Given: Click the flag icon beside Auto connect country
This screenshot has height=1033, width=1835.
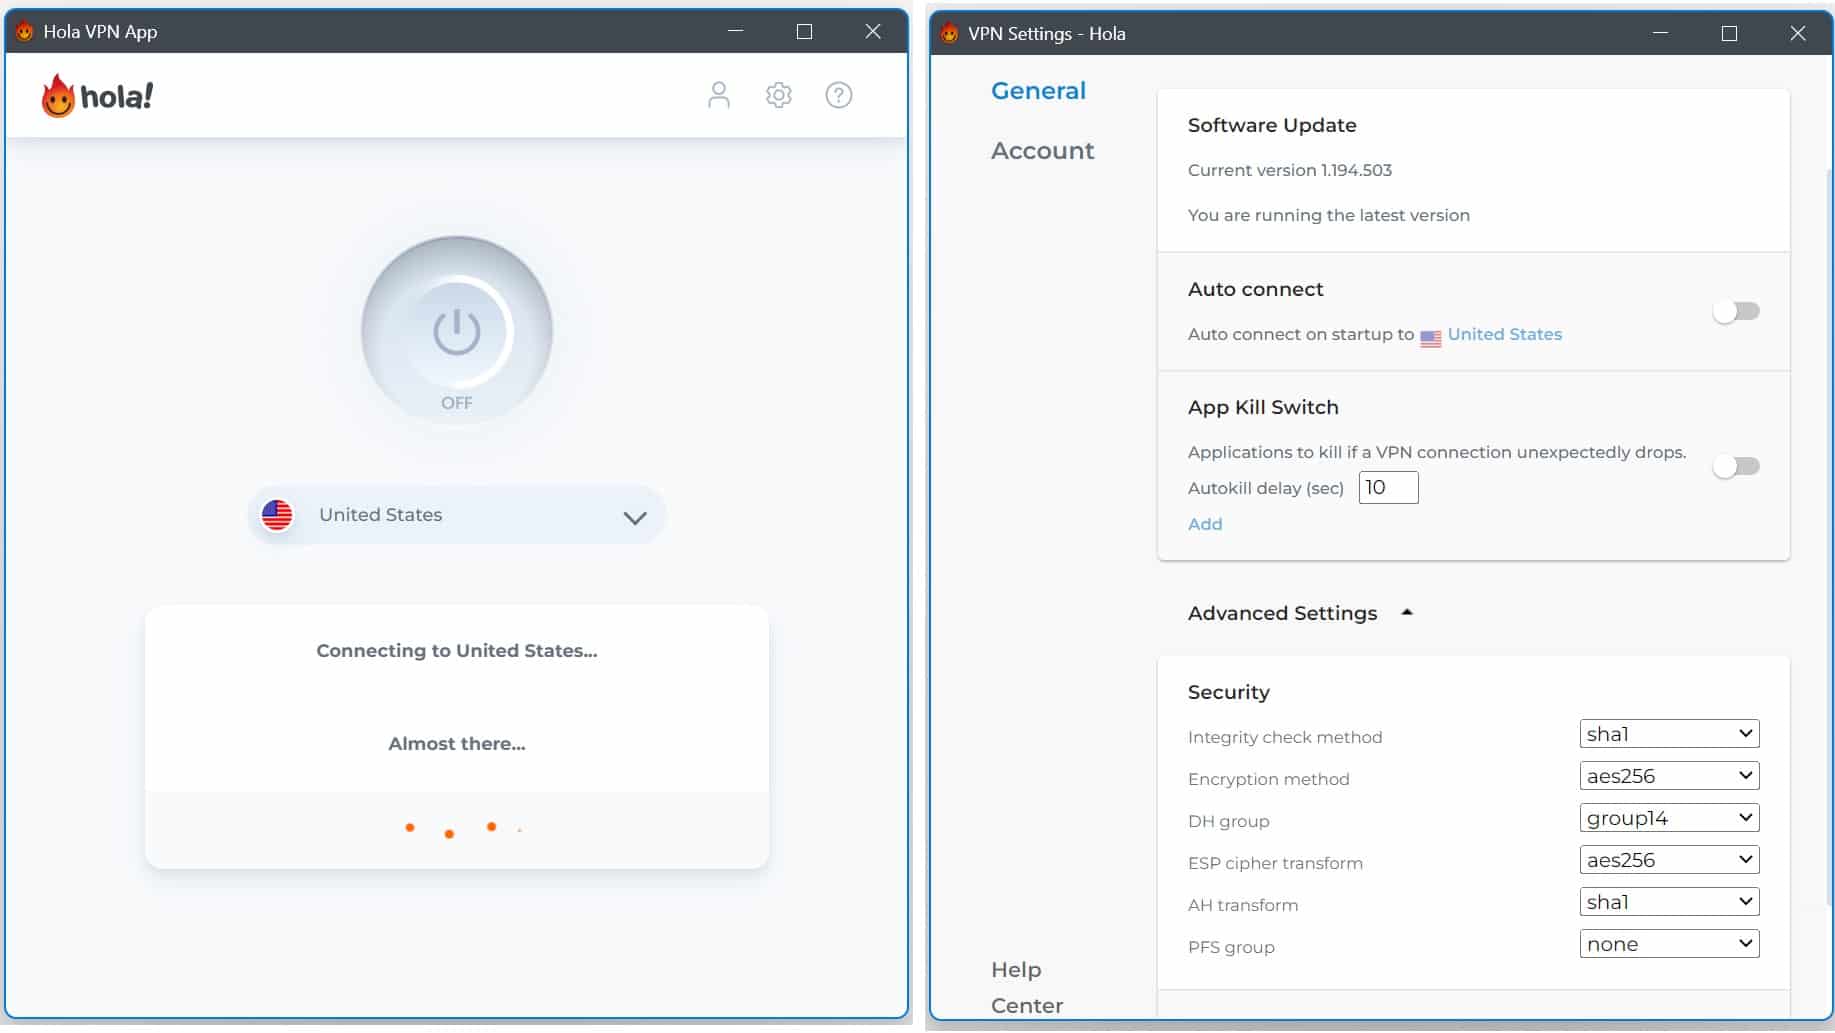Looking at the screenshot, I should tap(1430, 337).
